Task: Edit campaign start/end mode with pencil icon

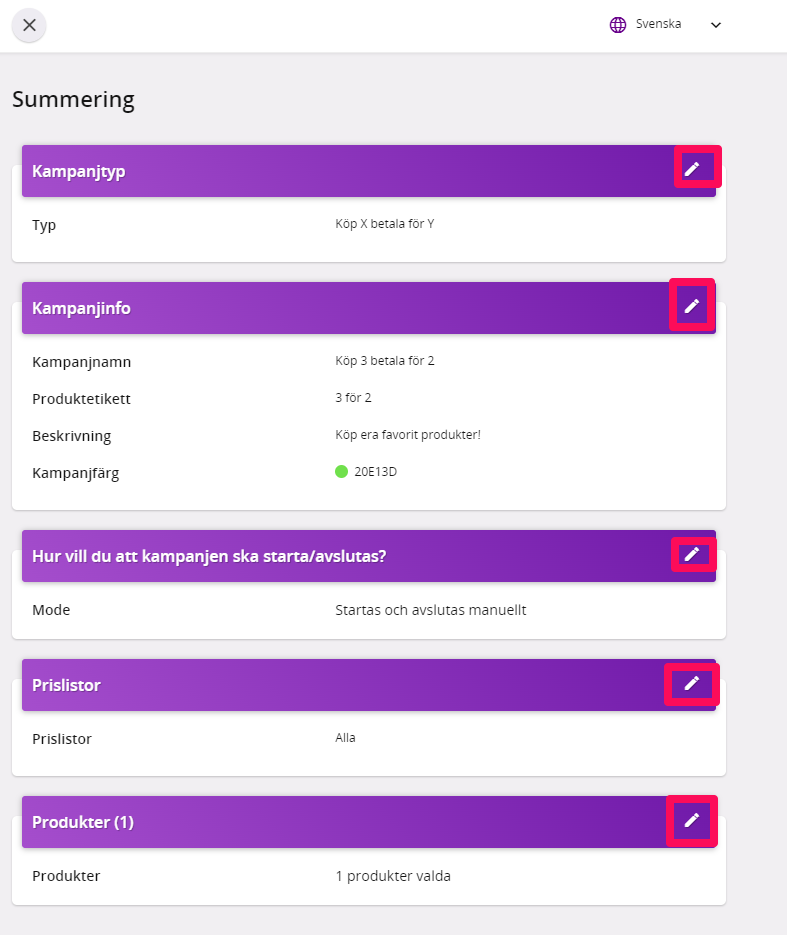Action: [692, 555]
